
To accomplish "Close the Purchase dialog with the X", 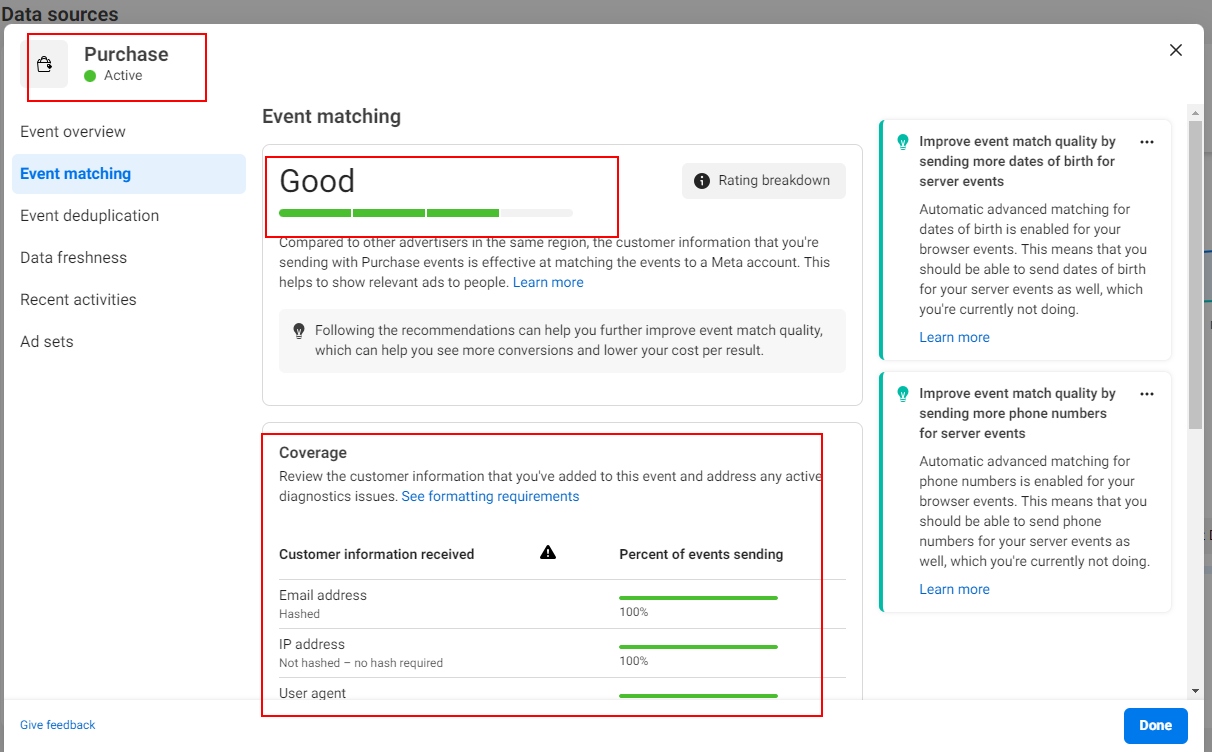I will 1175,51.
